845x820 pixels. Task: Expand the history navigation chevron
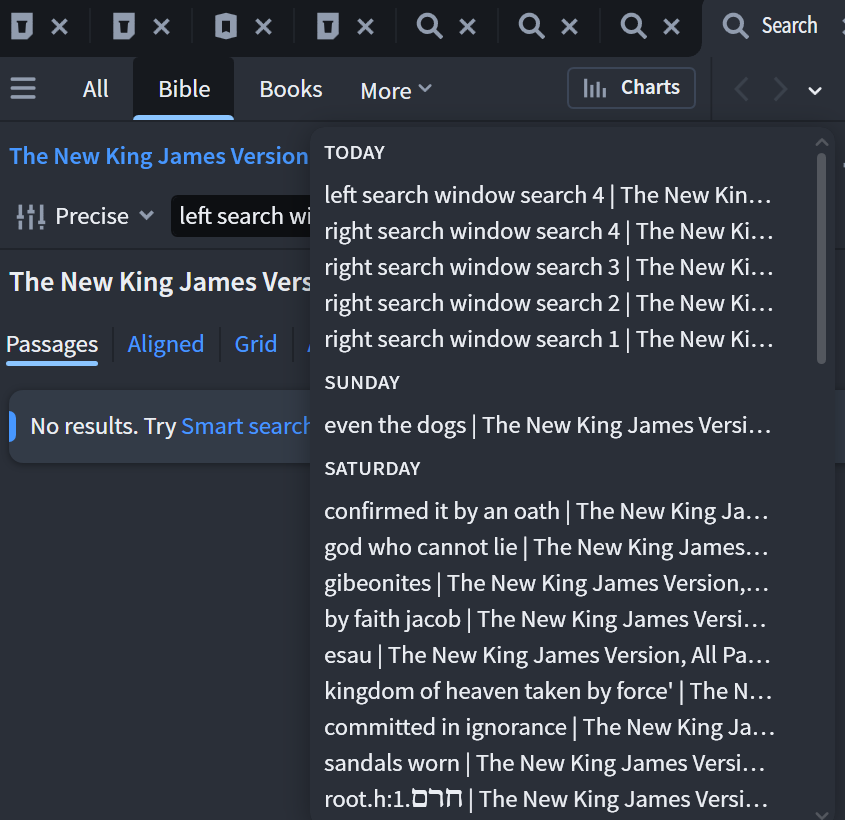click(815, 91)
